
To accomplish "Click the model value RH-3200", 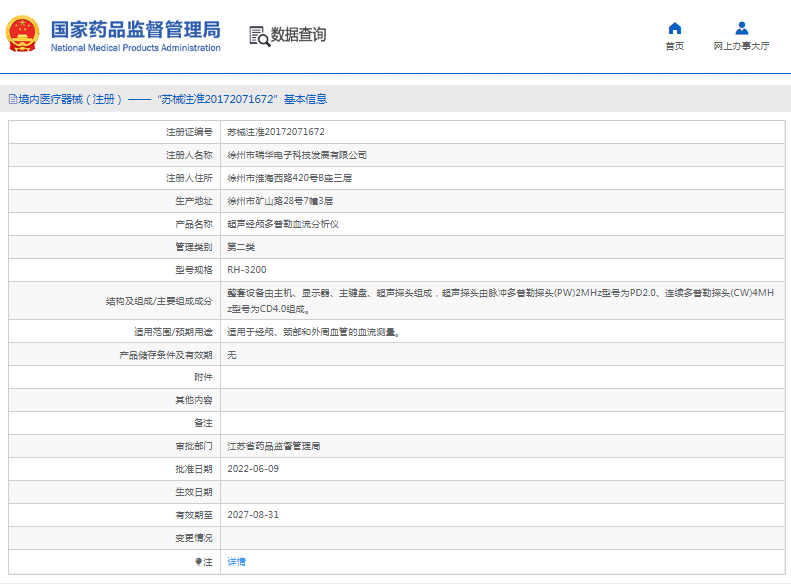I will pos(247,270).
